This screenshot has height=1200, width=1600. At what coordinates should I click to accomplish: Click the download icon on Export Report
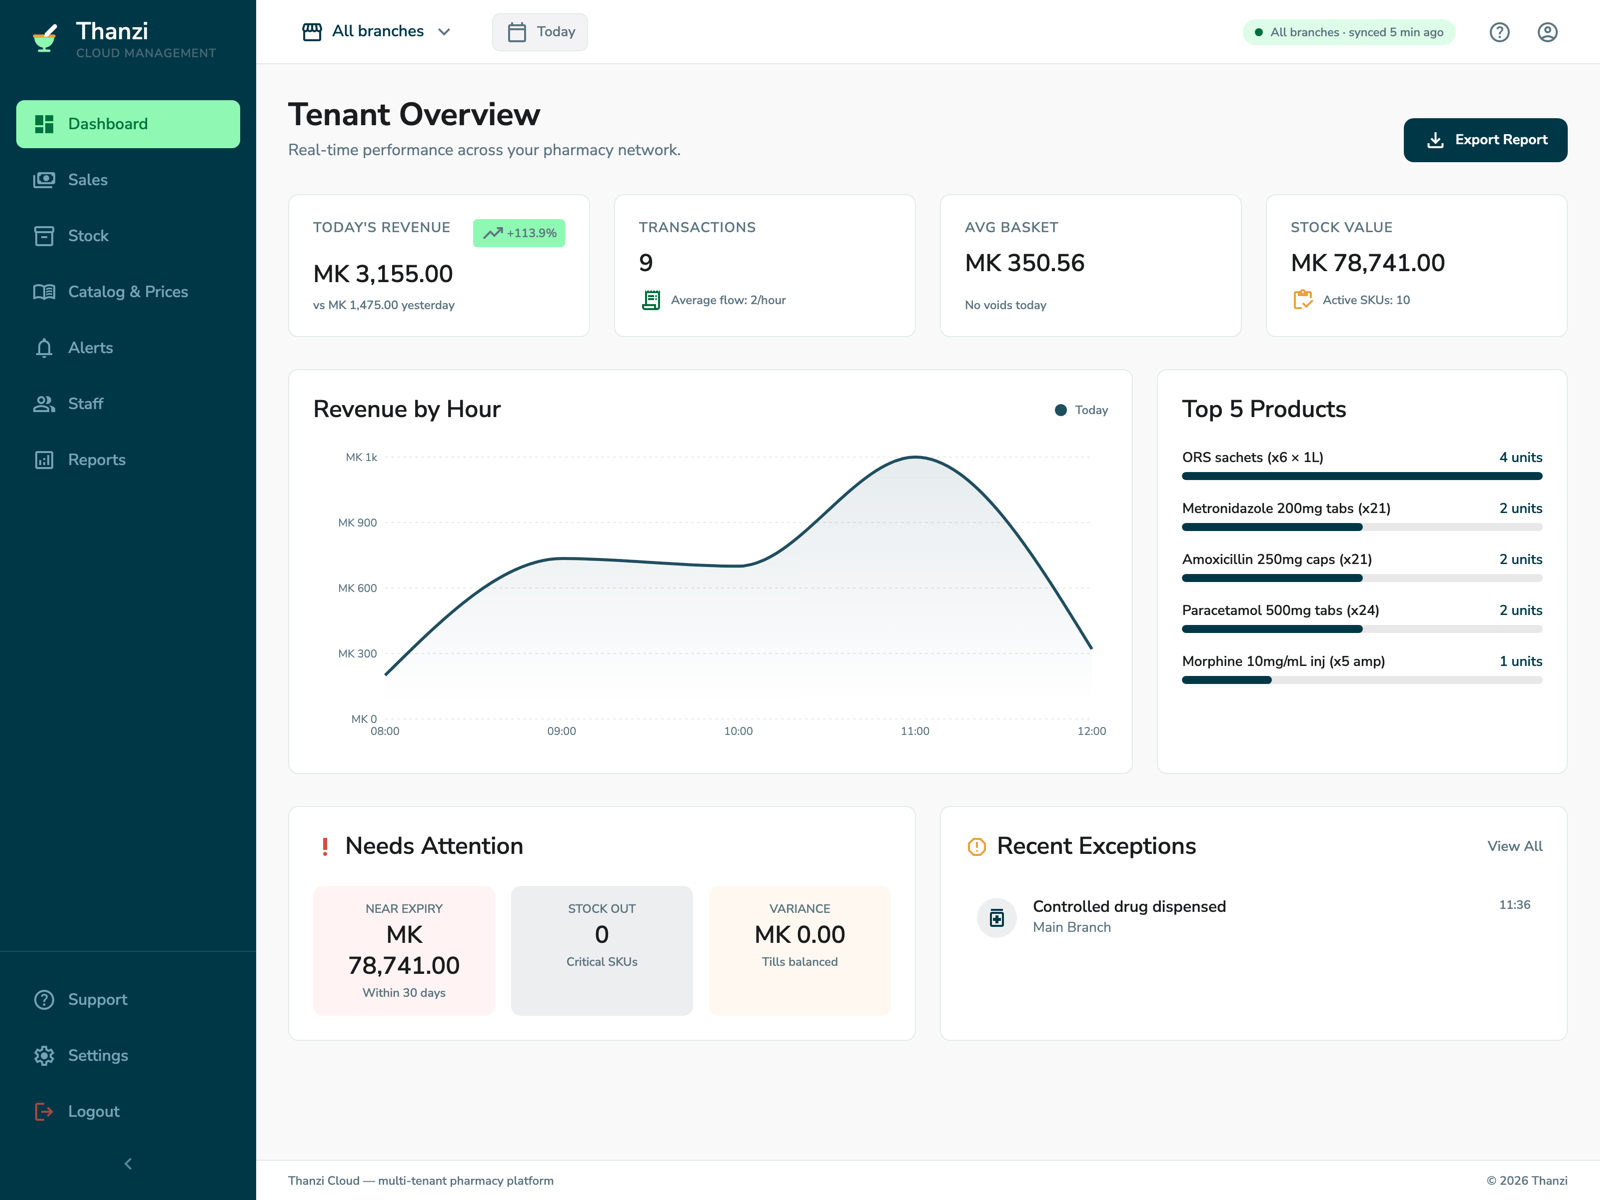pos(1435,140)
